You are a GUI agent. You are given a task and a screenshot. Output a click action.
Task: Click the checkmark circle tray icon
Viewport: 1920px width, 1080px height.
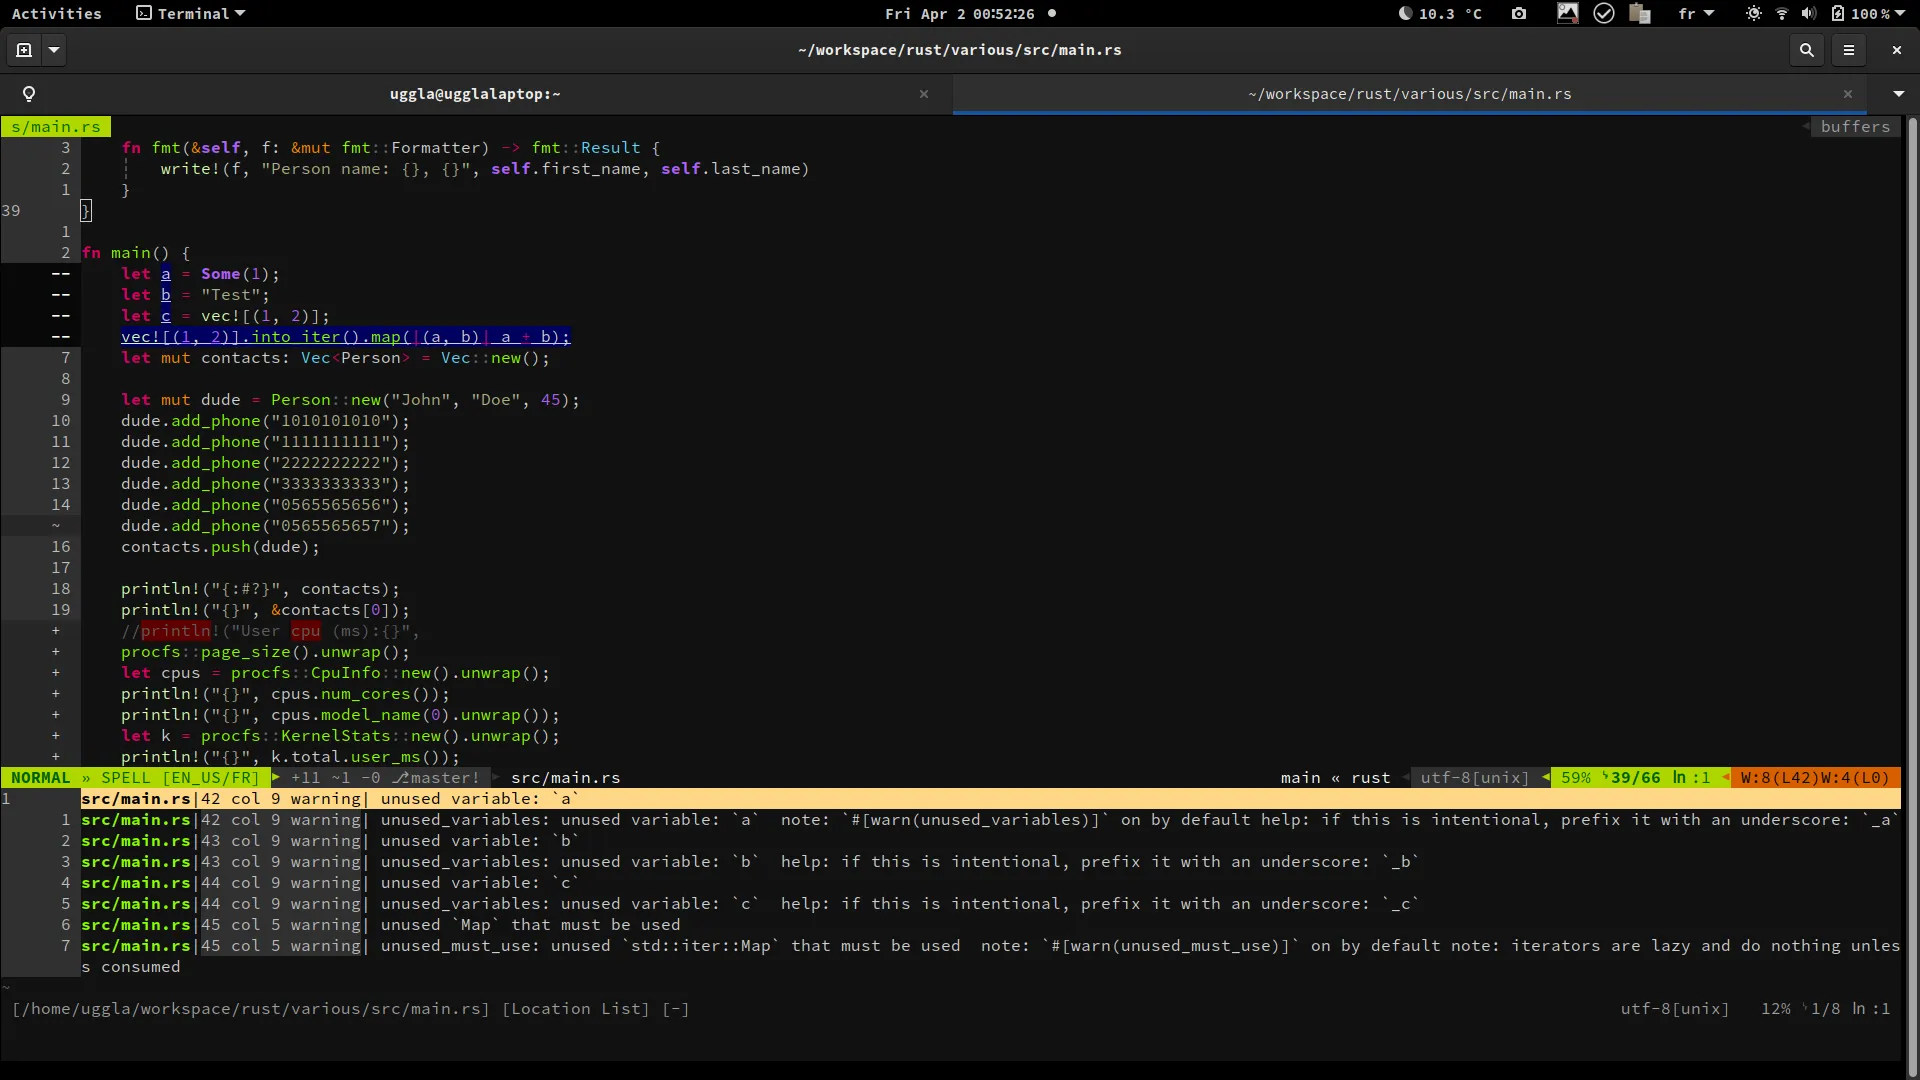[1604, 13]
